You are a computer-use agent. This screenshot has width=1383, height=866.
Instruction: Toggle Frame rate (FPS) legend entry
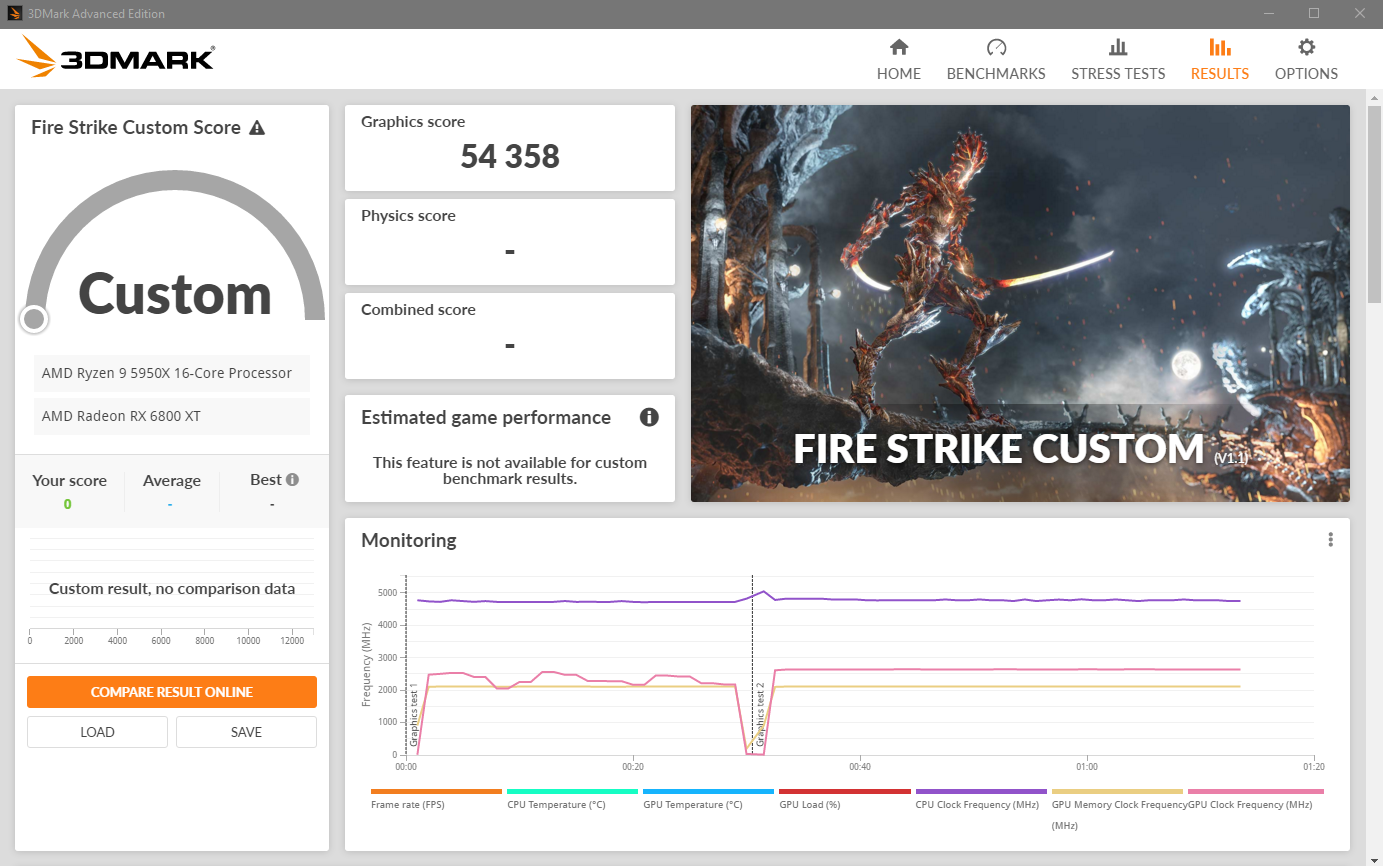pos(436,799)
